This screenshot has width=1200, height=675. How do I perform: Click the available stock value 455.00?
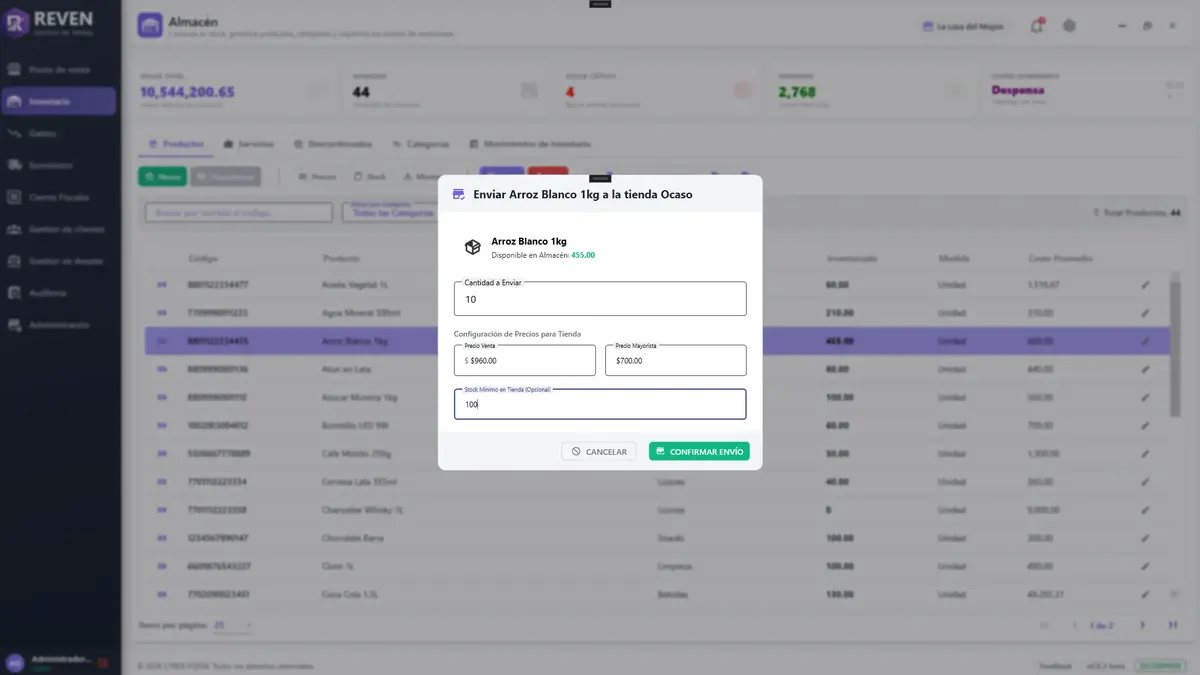click(583, 255)
